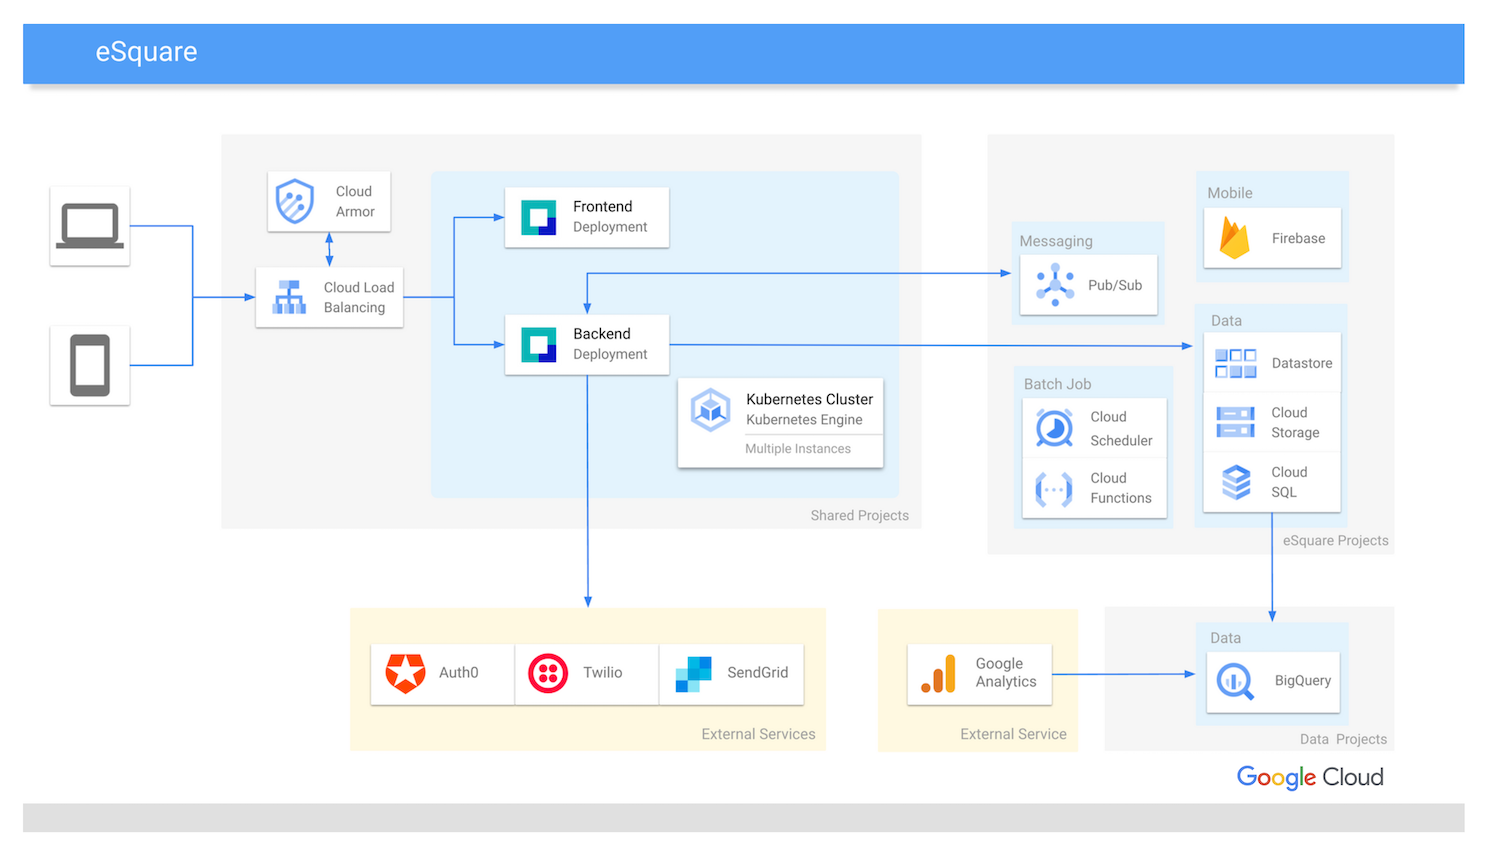Select the Kubernetes Engine hexagon icon
Viewport: 1500px width, 856px height.
[711, 410]
